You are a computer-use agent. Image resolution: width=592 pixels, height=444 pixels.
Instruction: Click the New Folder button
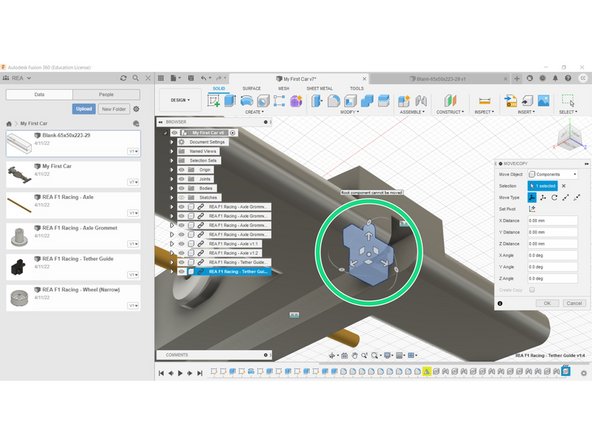pyautogui.click(x=114, y=109)
